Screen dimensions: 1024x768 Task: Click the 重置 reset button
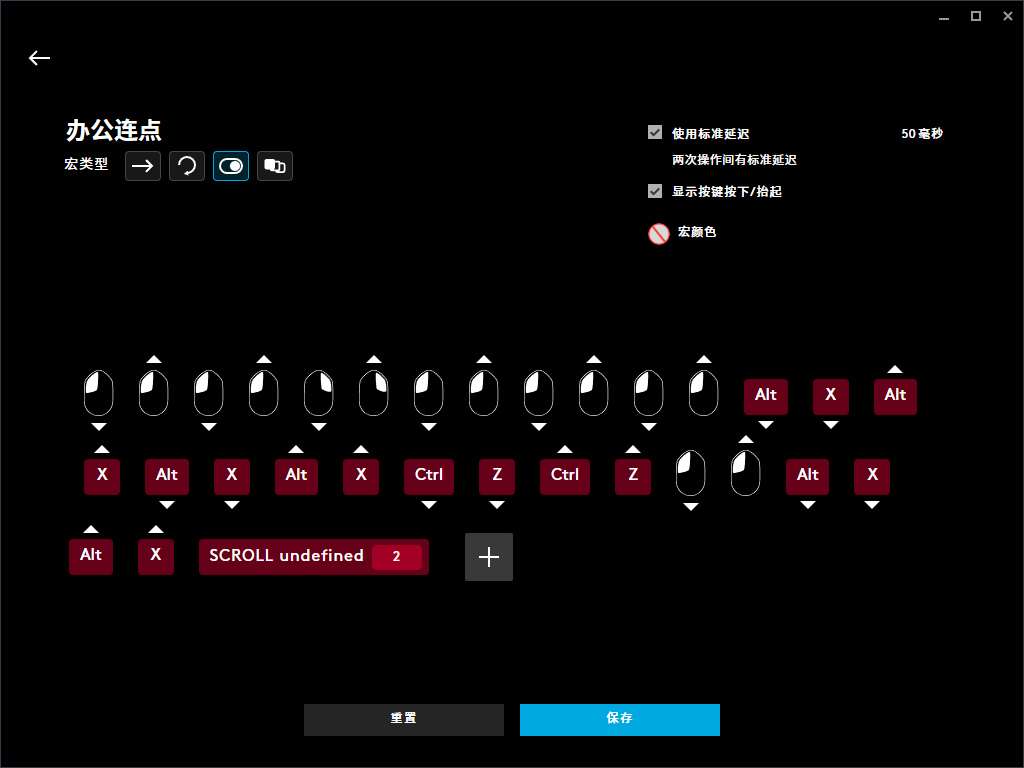[x=404, y=719]
